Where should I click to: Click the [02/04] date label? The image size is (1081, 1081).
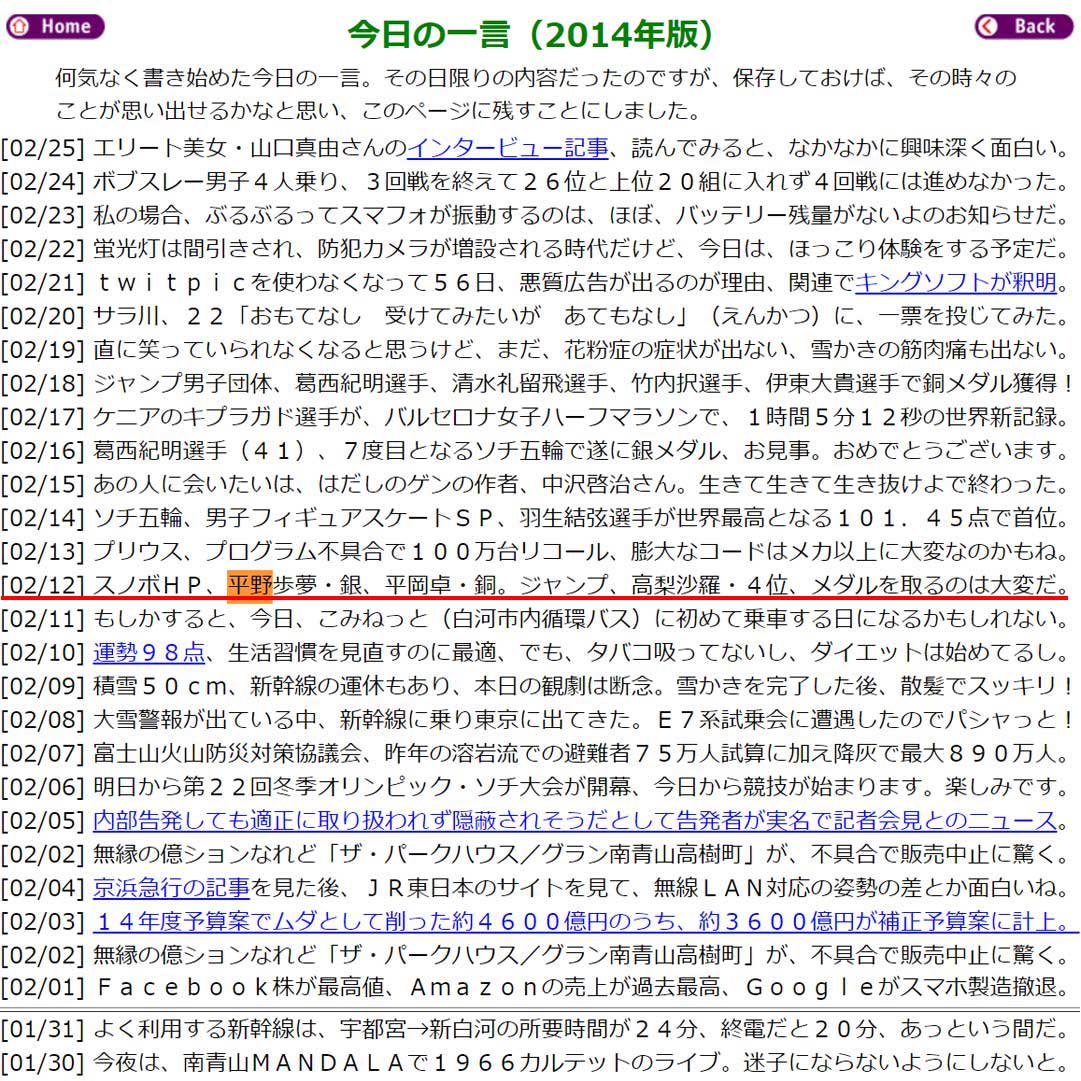tap(43, 887)
